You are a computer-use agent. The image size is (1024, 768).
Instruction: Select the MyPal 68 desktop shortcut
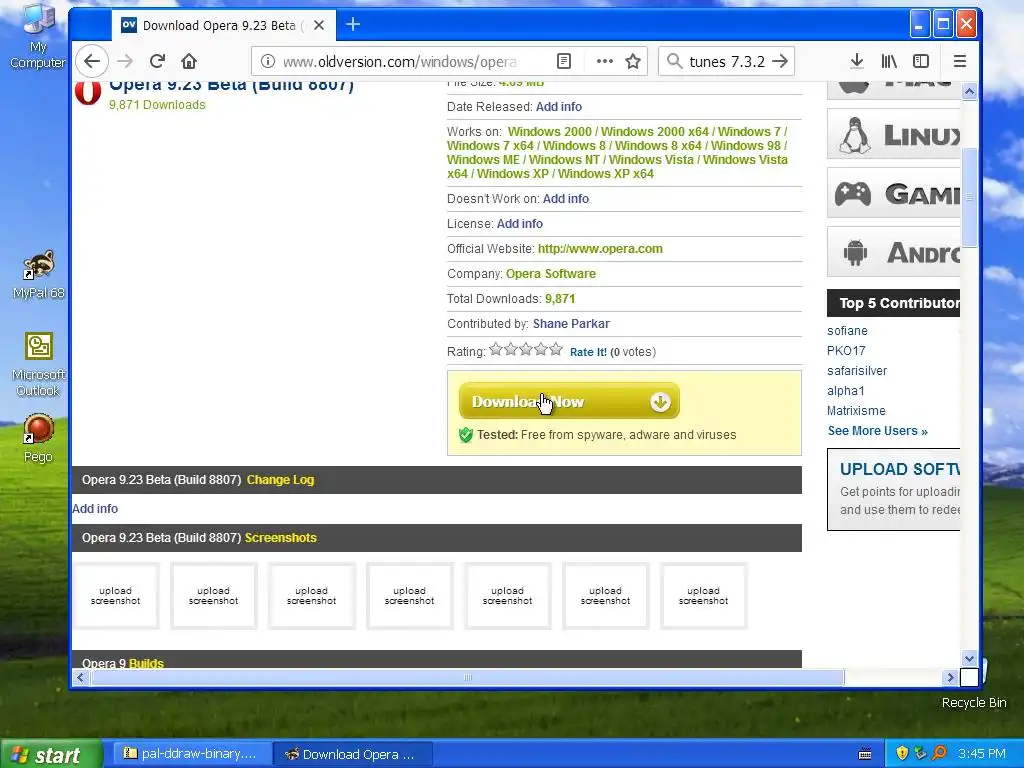(x=38, y=275)
